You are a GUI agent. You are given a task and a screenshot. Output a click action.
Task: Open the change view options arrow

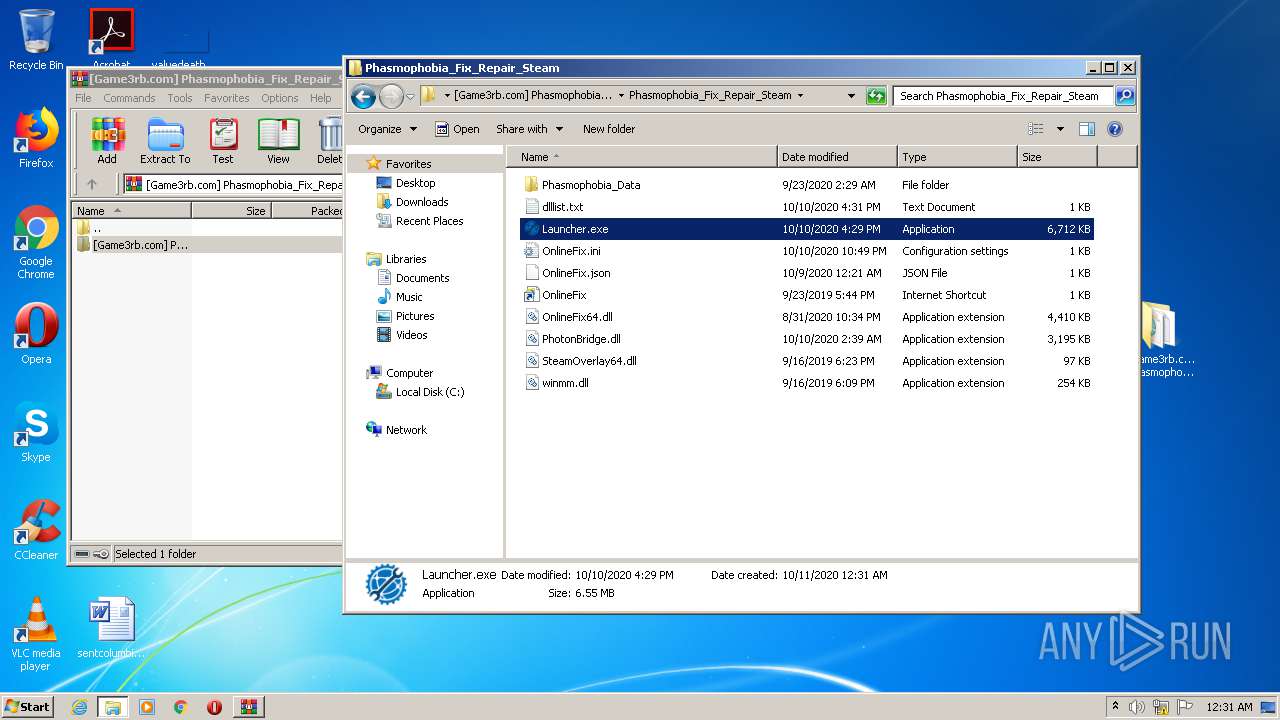(1060, 129)
